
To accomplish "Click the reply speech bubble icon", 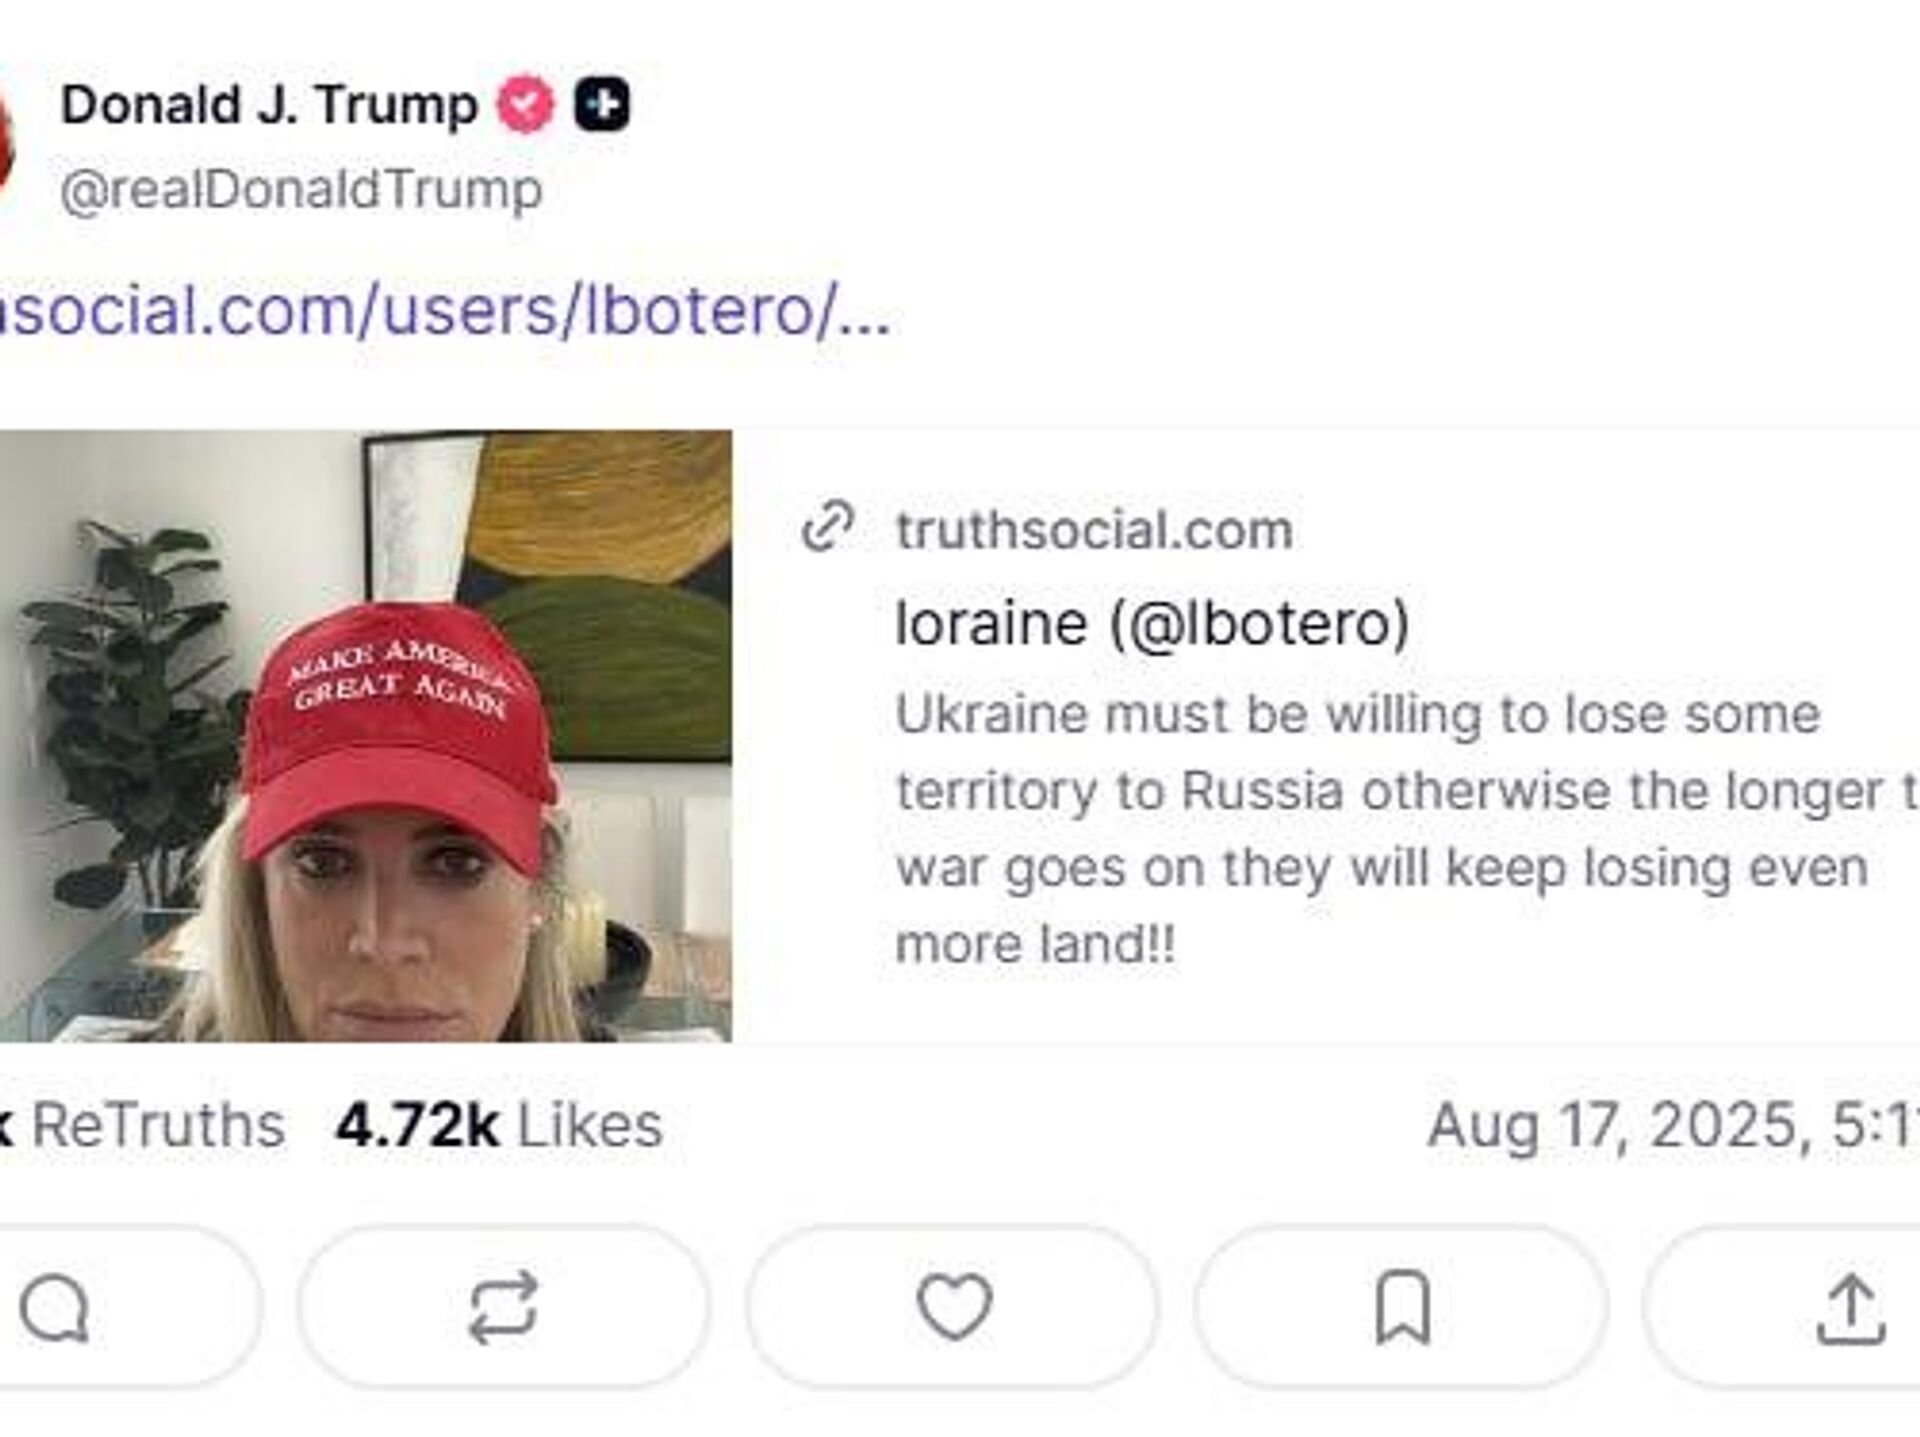I will [x=55, y=1307].
